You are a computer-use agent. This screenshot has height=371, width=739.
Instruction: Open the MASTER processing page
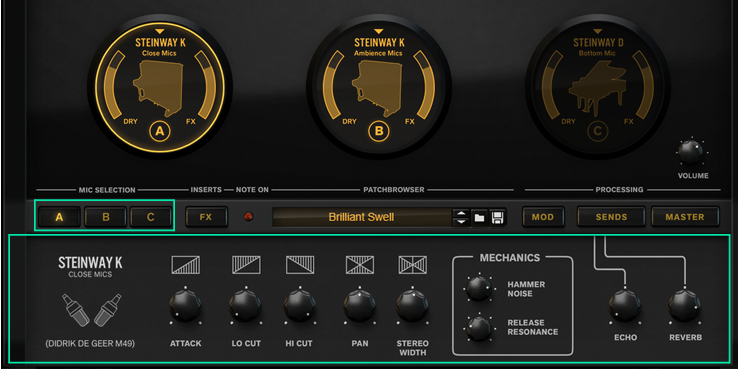tap(685, 217)
